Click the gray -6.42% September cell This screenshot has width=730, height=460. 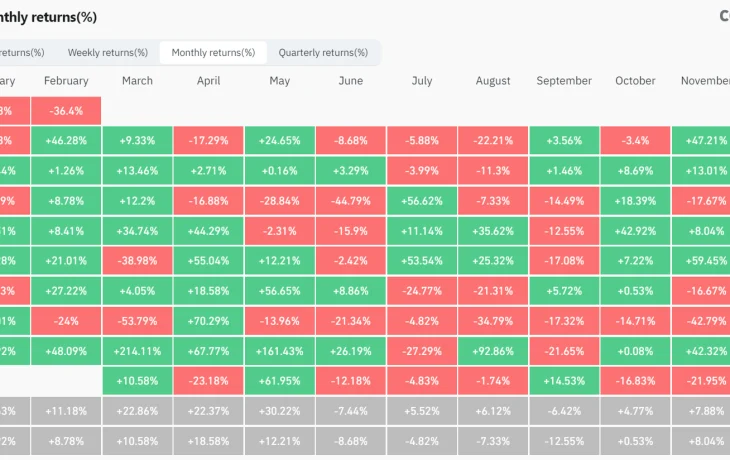[564, 411]
